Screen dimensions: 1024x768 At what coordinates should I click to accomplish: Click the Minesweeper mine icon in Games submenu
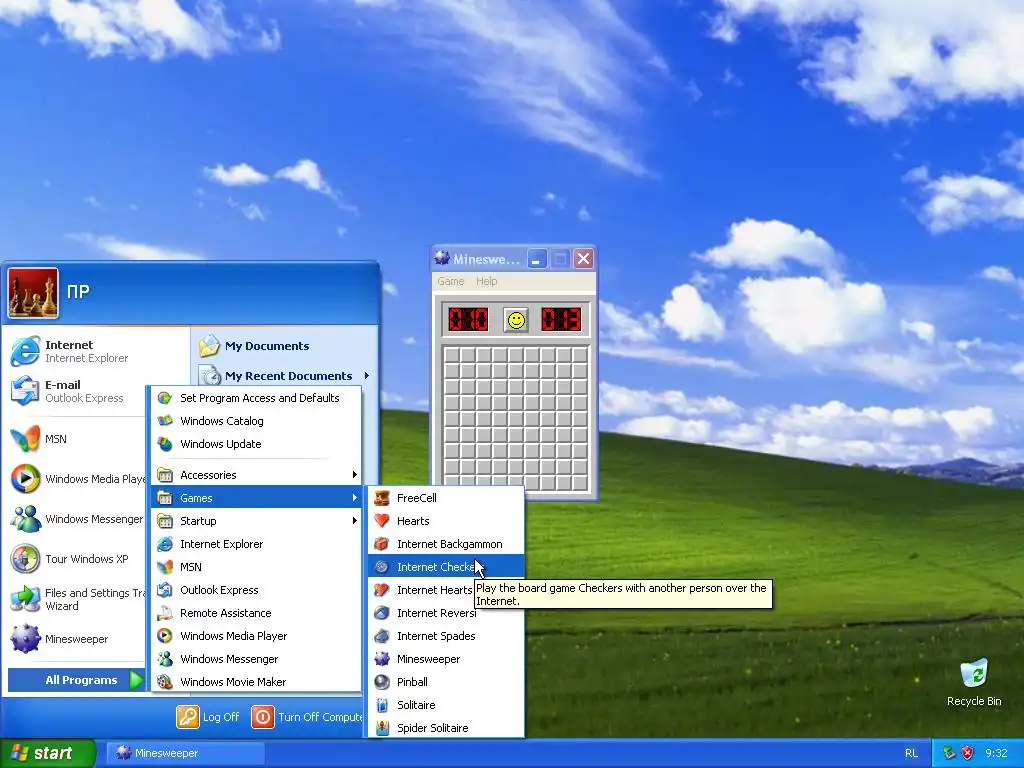tap(382, 659)
